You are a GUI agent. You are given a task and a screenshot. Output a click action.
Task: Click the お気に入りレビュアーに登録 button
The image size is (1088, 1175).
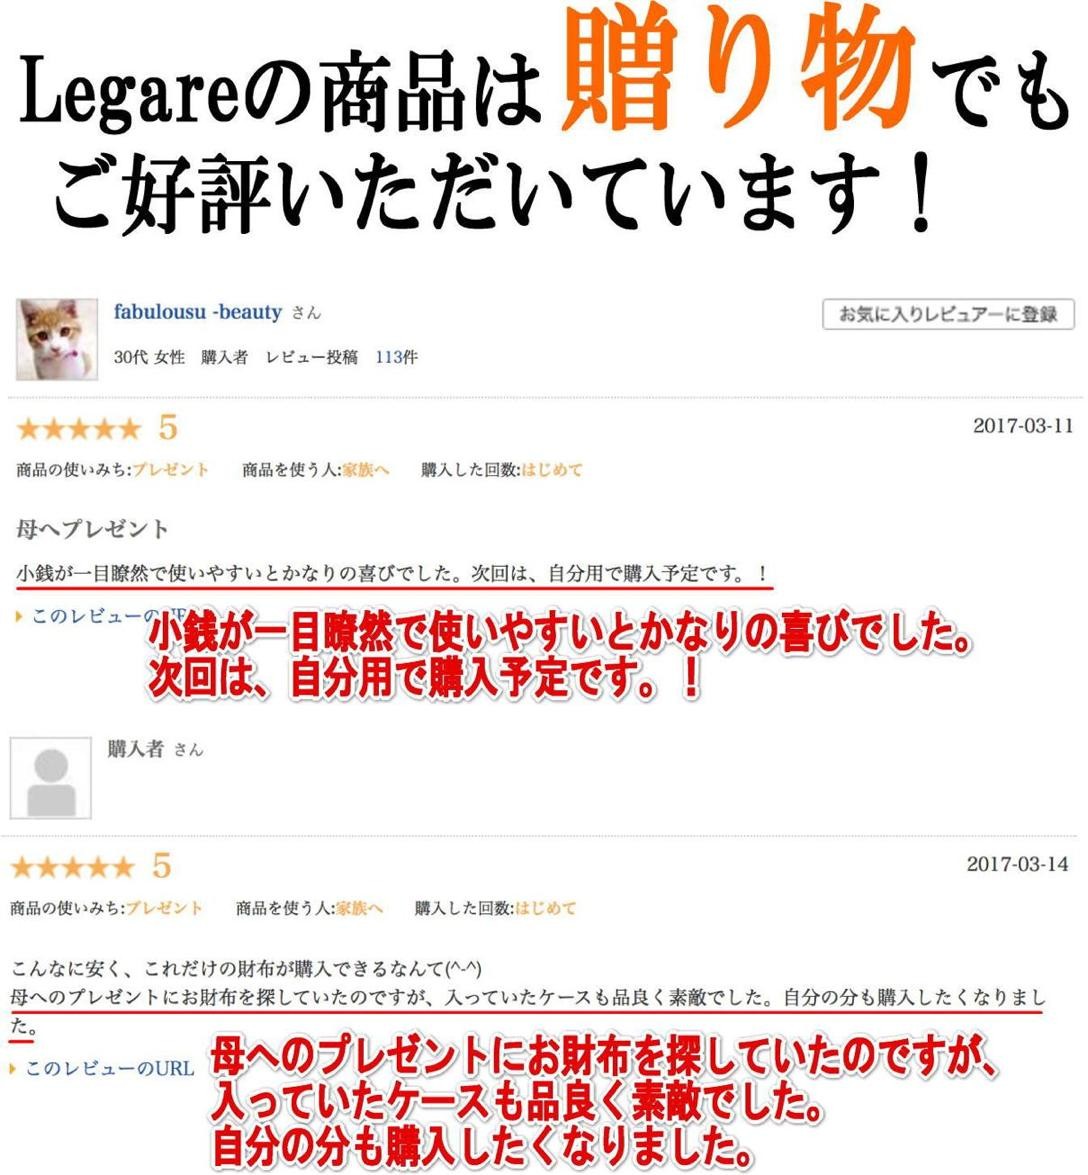(948, 314)
